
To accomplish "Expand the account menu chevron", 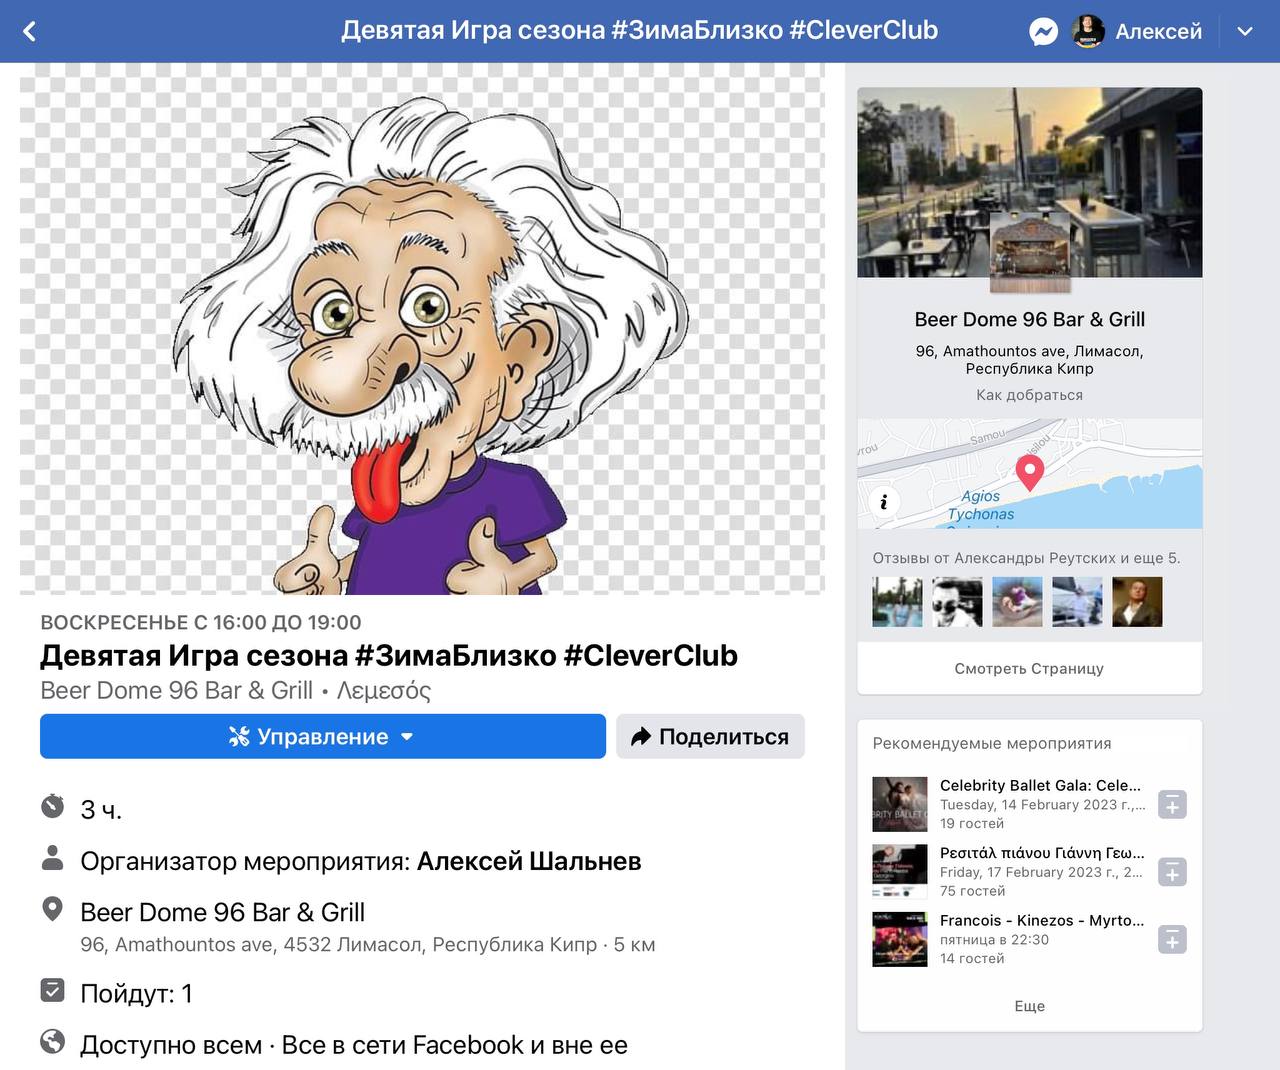I will pyautogui.click(x=1245, y=31).
